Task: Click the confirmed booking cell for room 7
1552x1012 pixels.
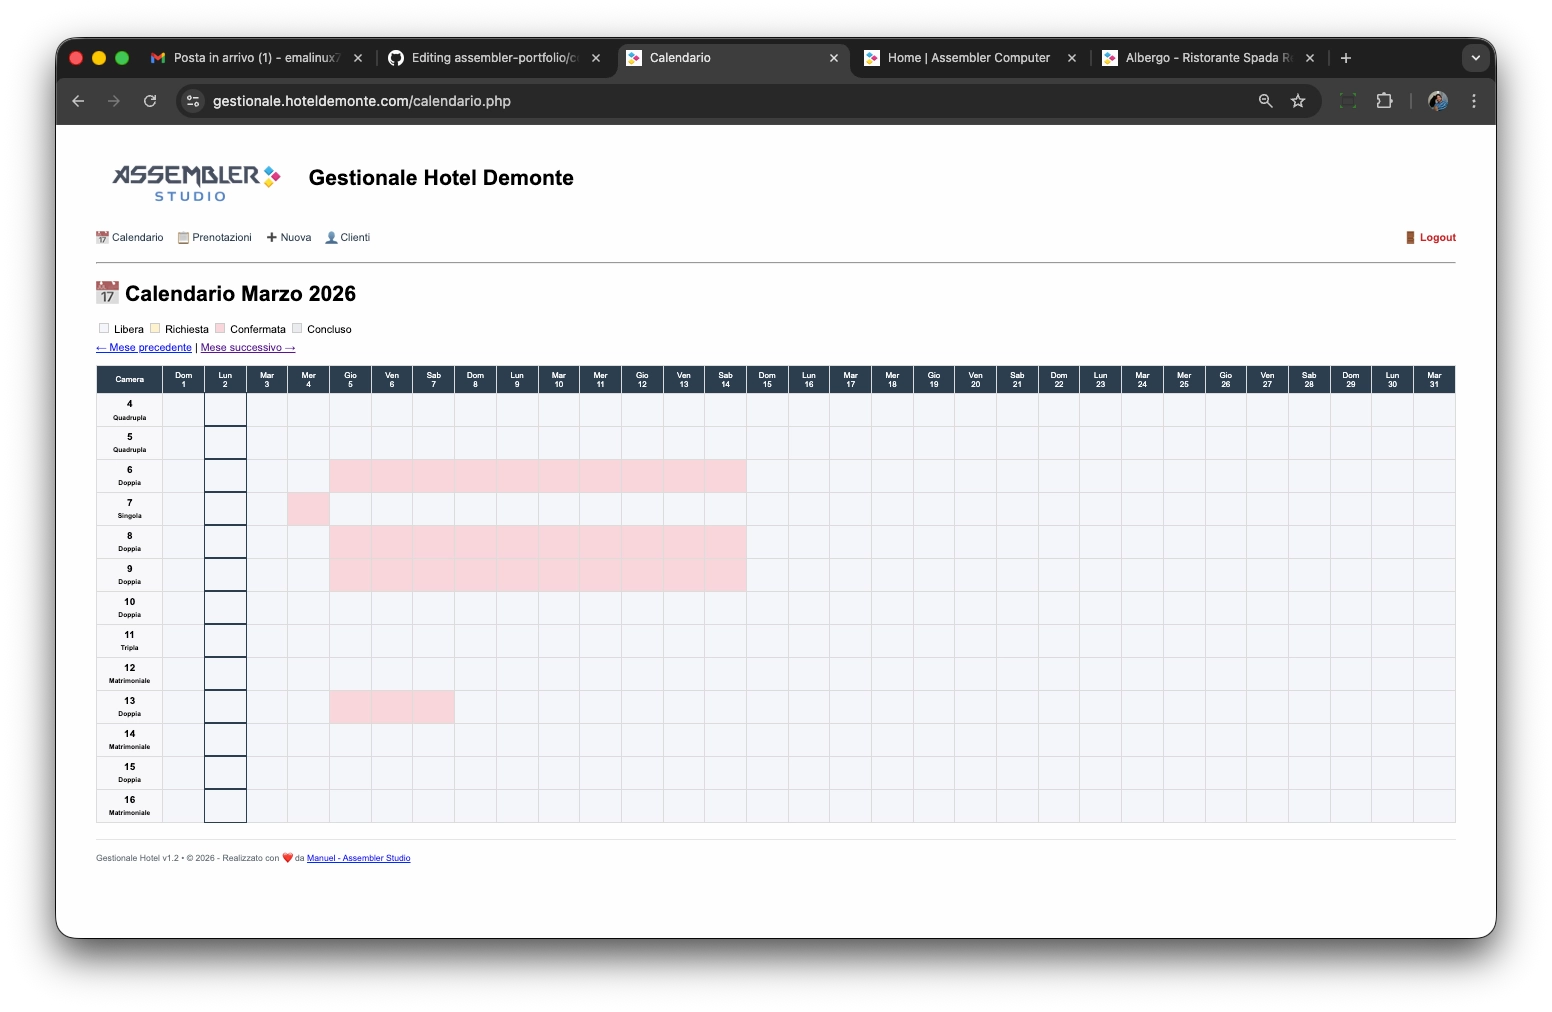Action: 308,509
